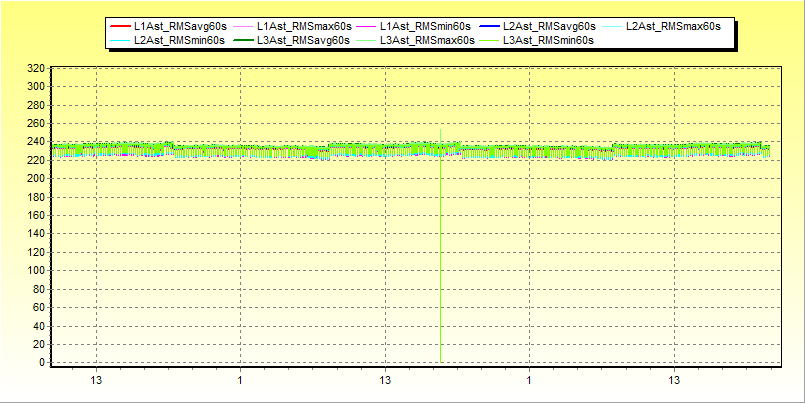The height and width of the screenshot is (403, 805).
Task: Click the magenta L1Ast_RMSmin60s line swatch
Action: pos(365,25)
